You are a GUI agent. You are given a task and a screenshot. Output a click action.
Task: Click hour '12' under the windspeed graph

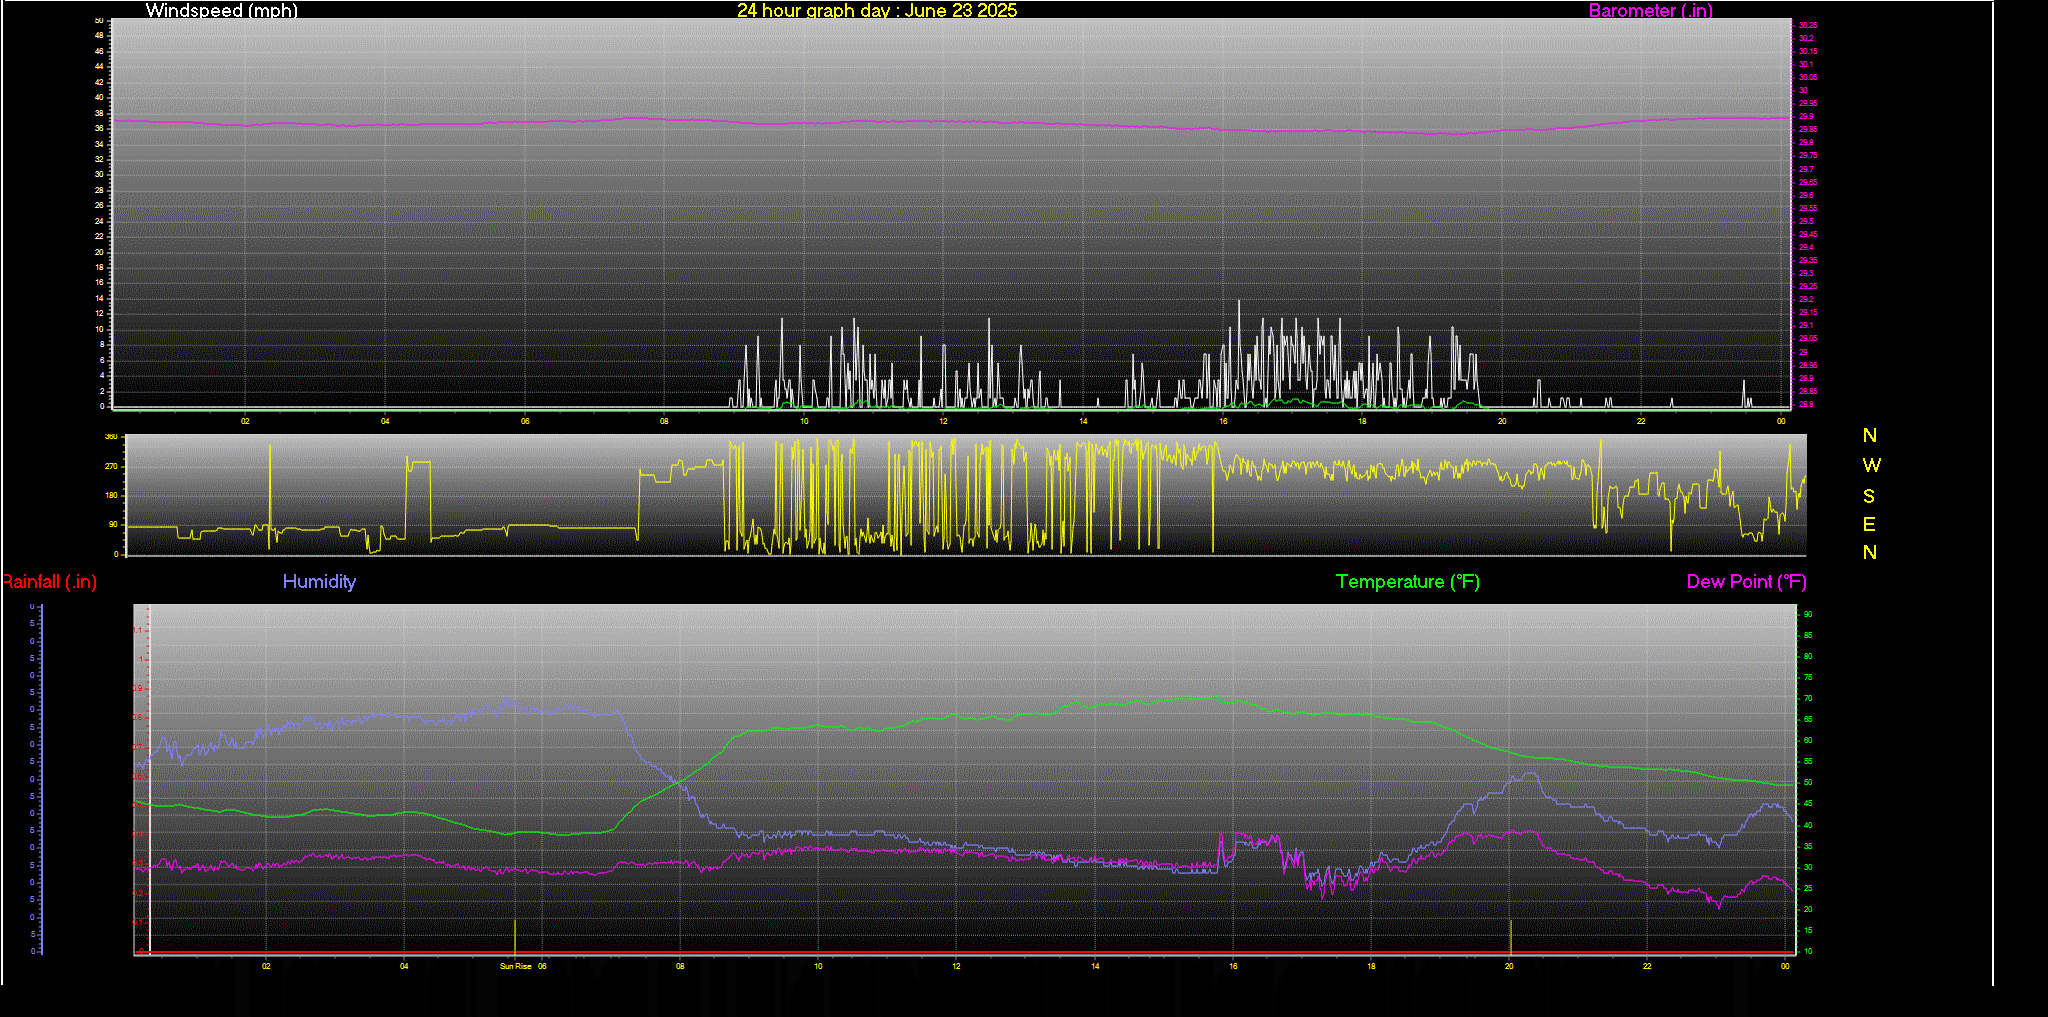[x=943, y=421]
